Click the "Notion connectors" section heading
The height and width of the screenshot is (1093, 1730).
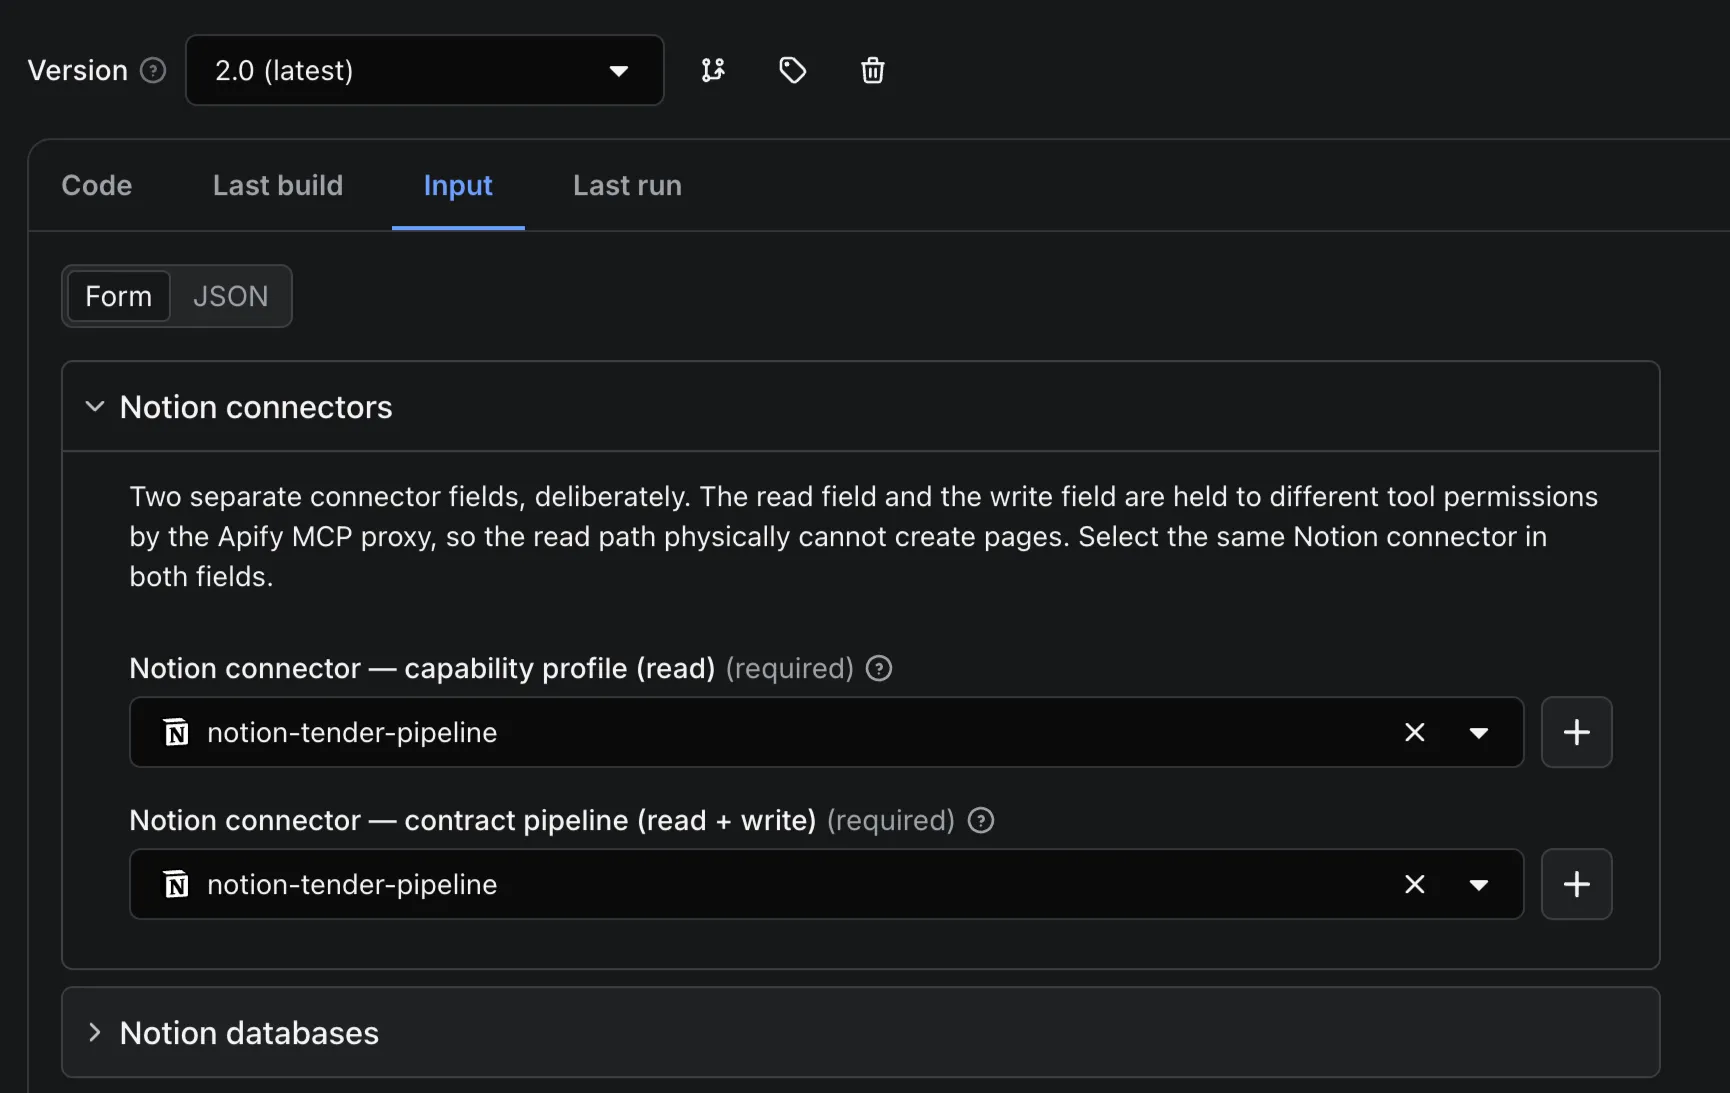click(x=256, y=407)
